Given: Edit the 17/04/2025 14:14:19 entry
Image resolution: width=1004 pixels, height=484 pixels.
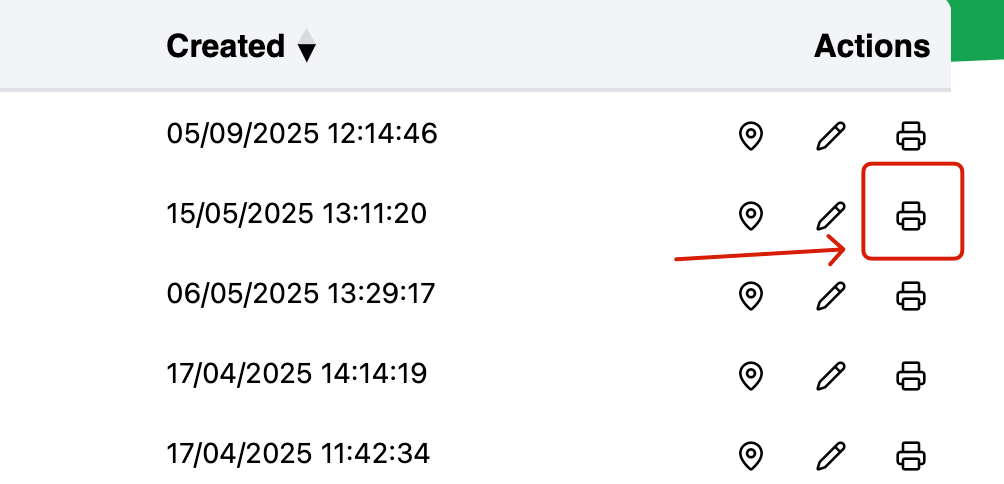Looking at the screenshot, I should tap(830, 376).
